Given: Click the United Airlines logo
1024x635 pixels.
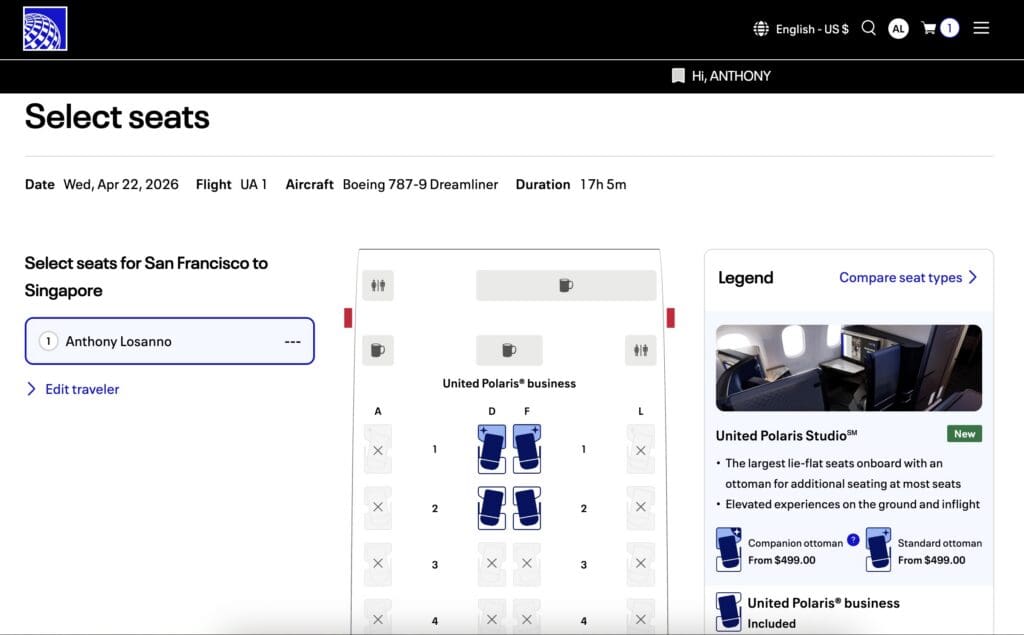Looking at the screenshot, I should pyautogui.click(x=44, y=28).
